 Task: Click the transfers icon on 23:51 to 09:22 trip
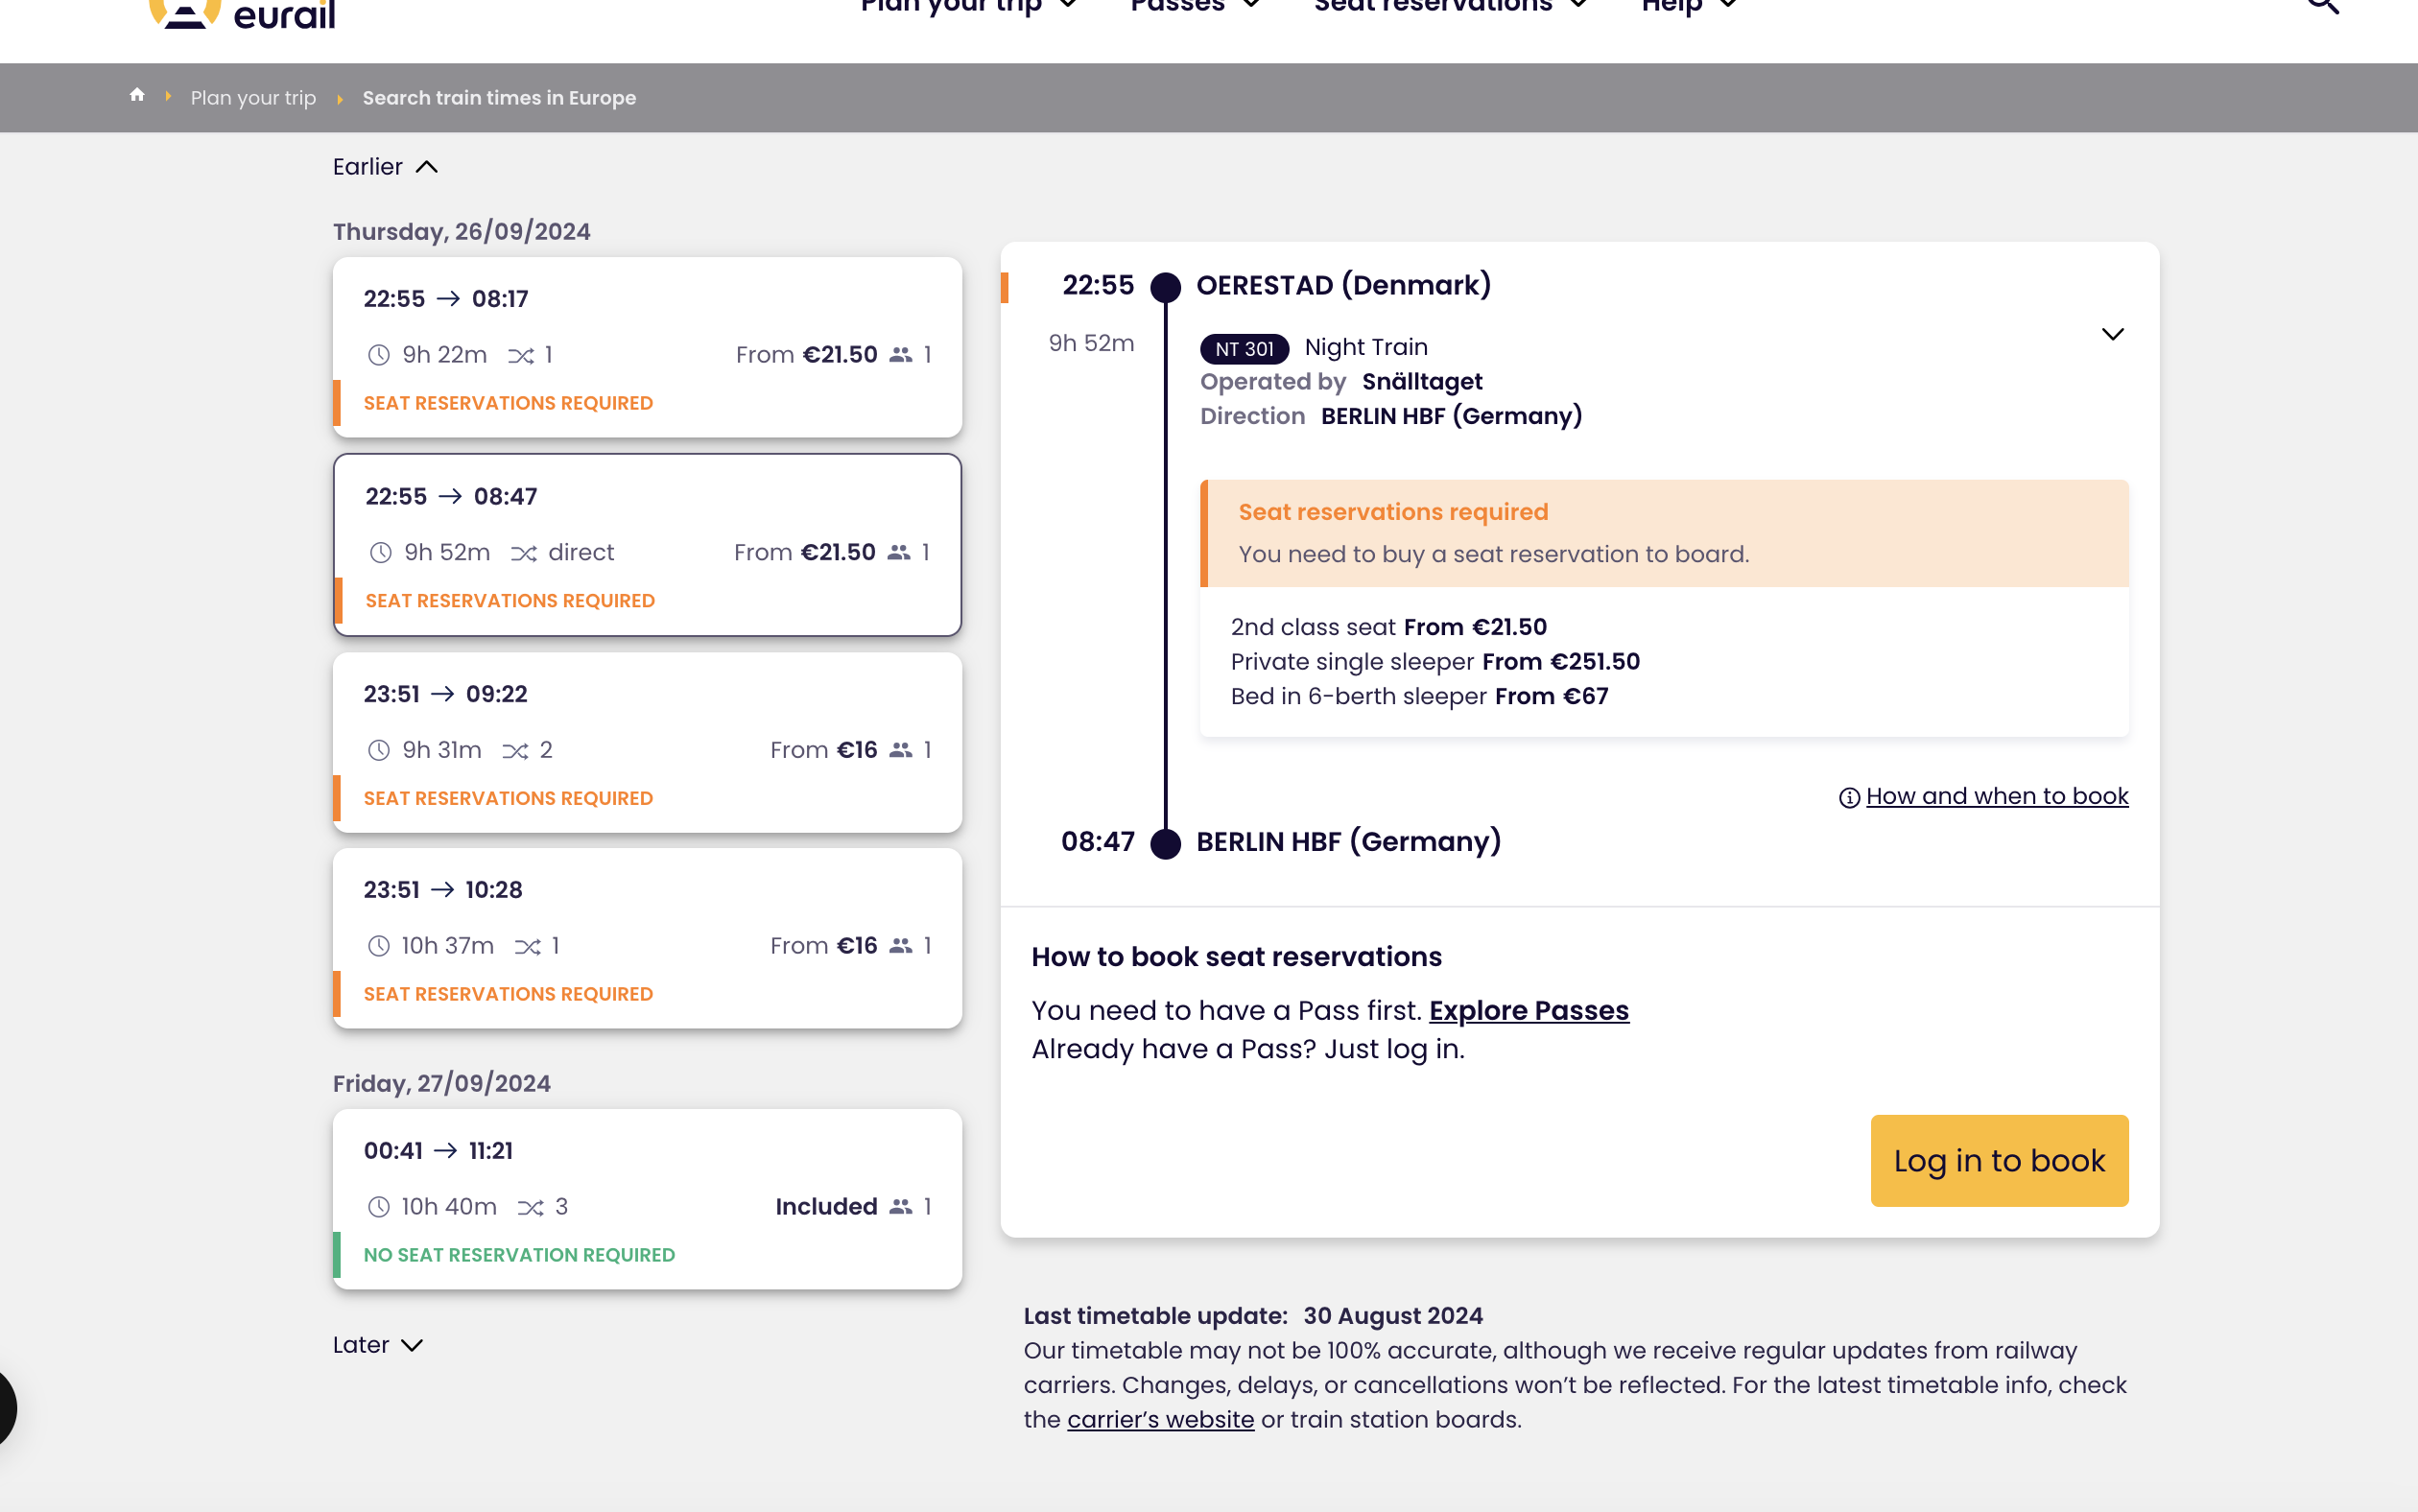[x=515, y=751]
